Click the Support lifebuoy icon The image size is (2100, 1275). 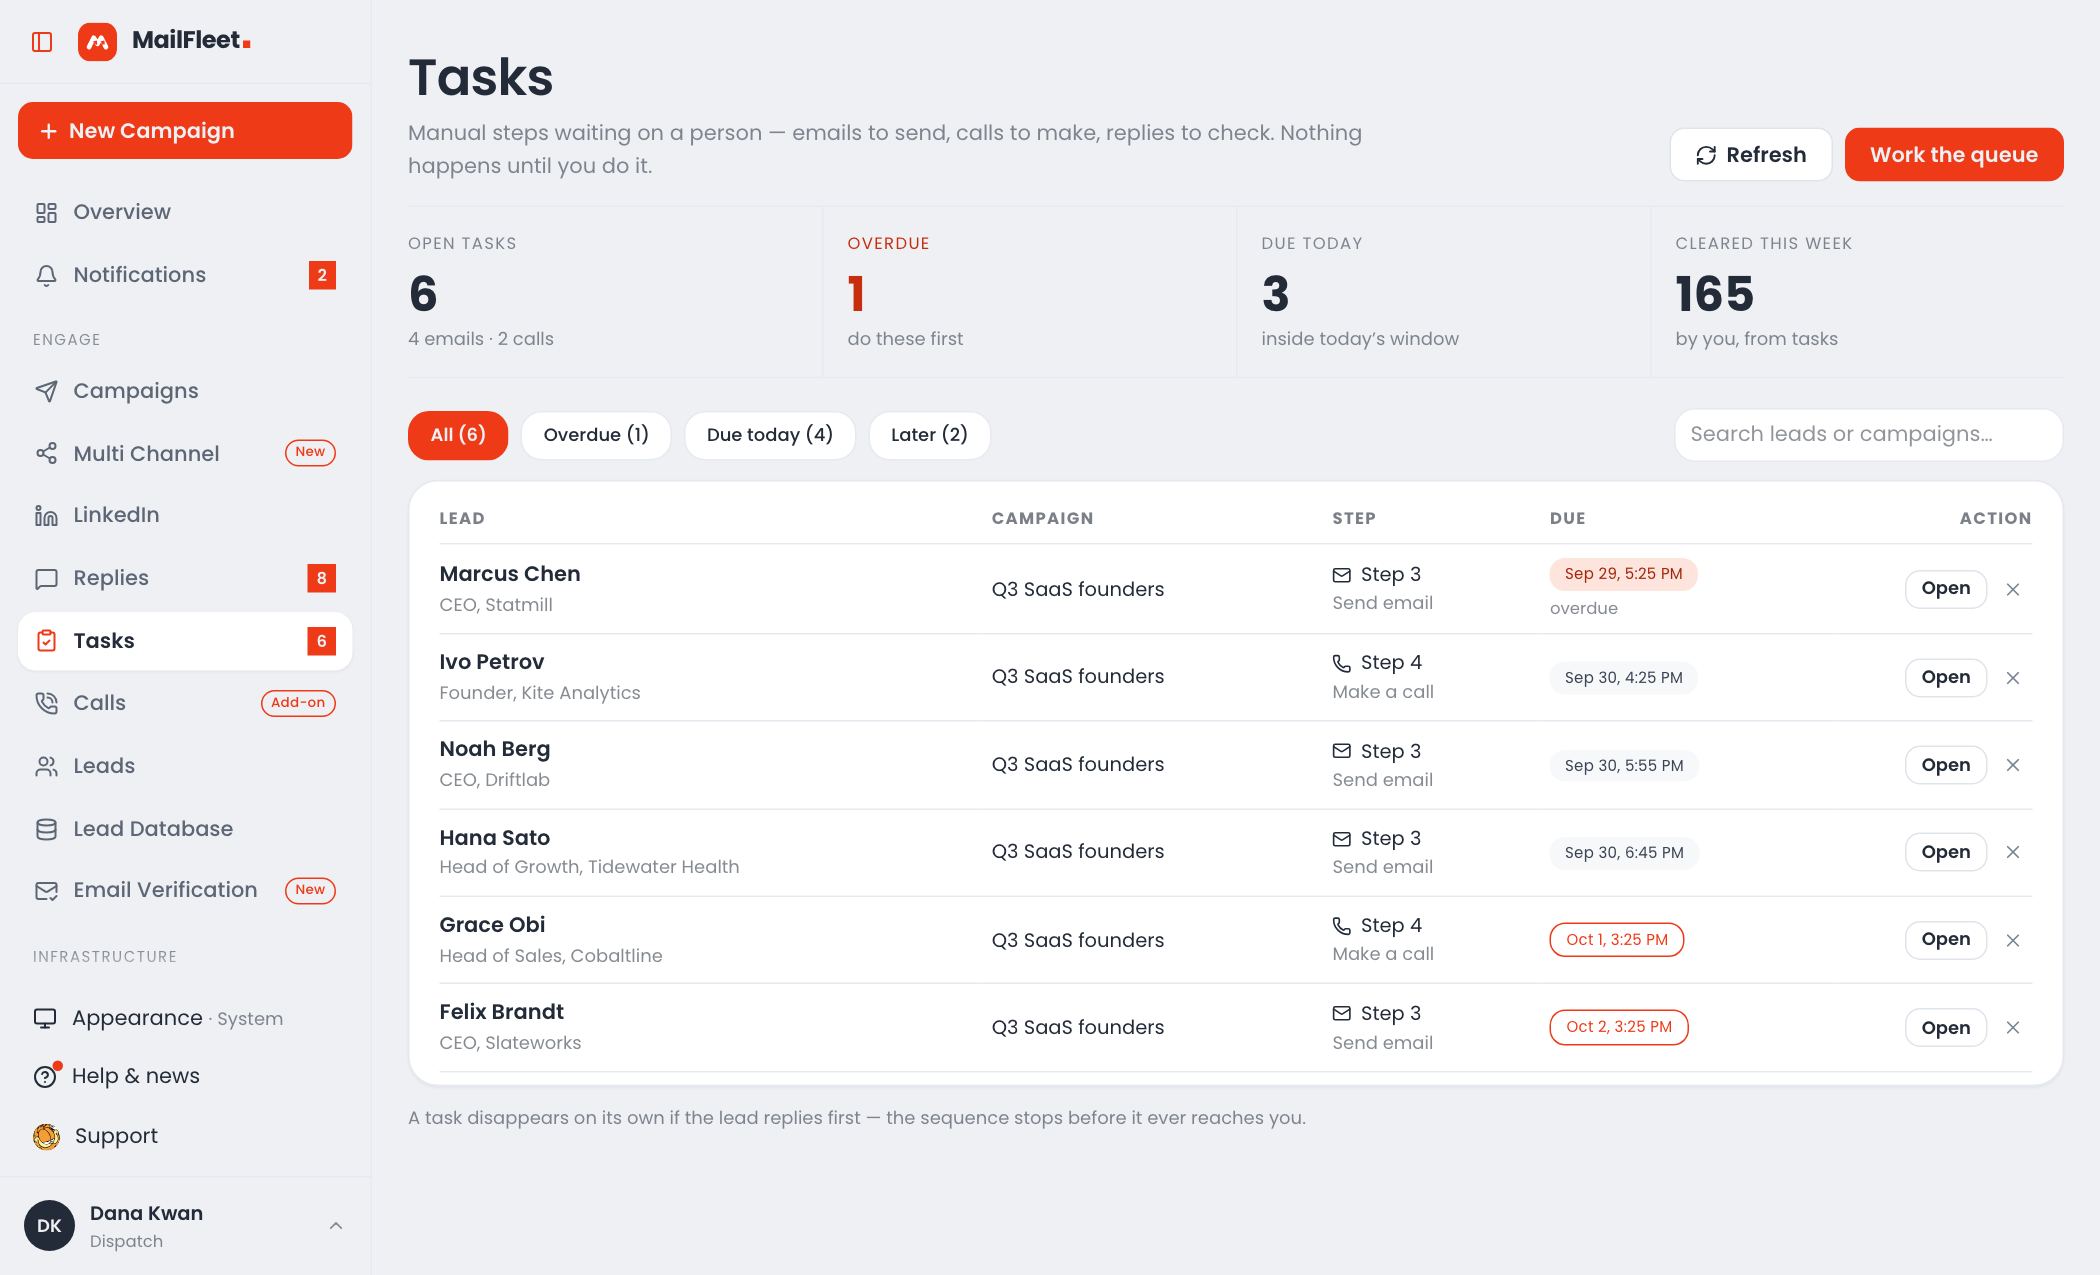click(46, 1136)
